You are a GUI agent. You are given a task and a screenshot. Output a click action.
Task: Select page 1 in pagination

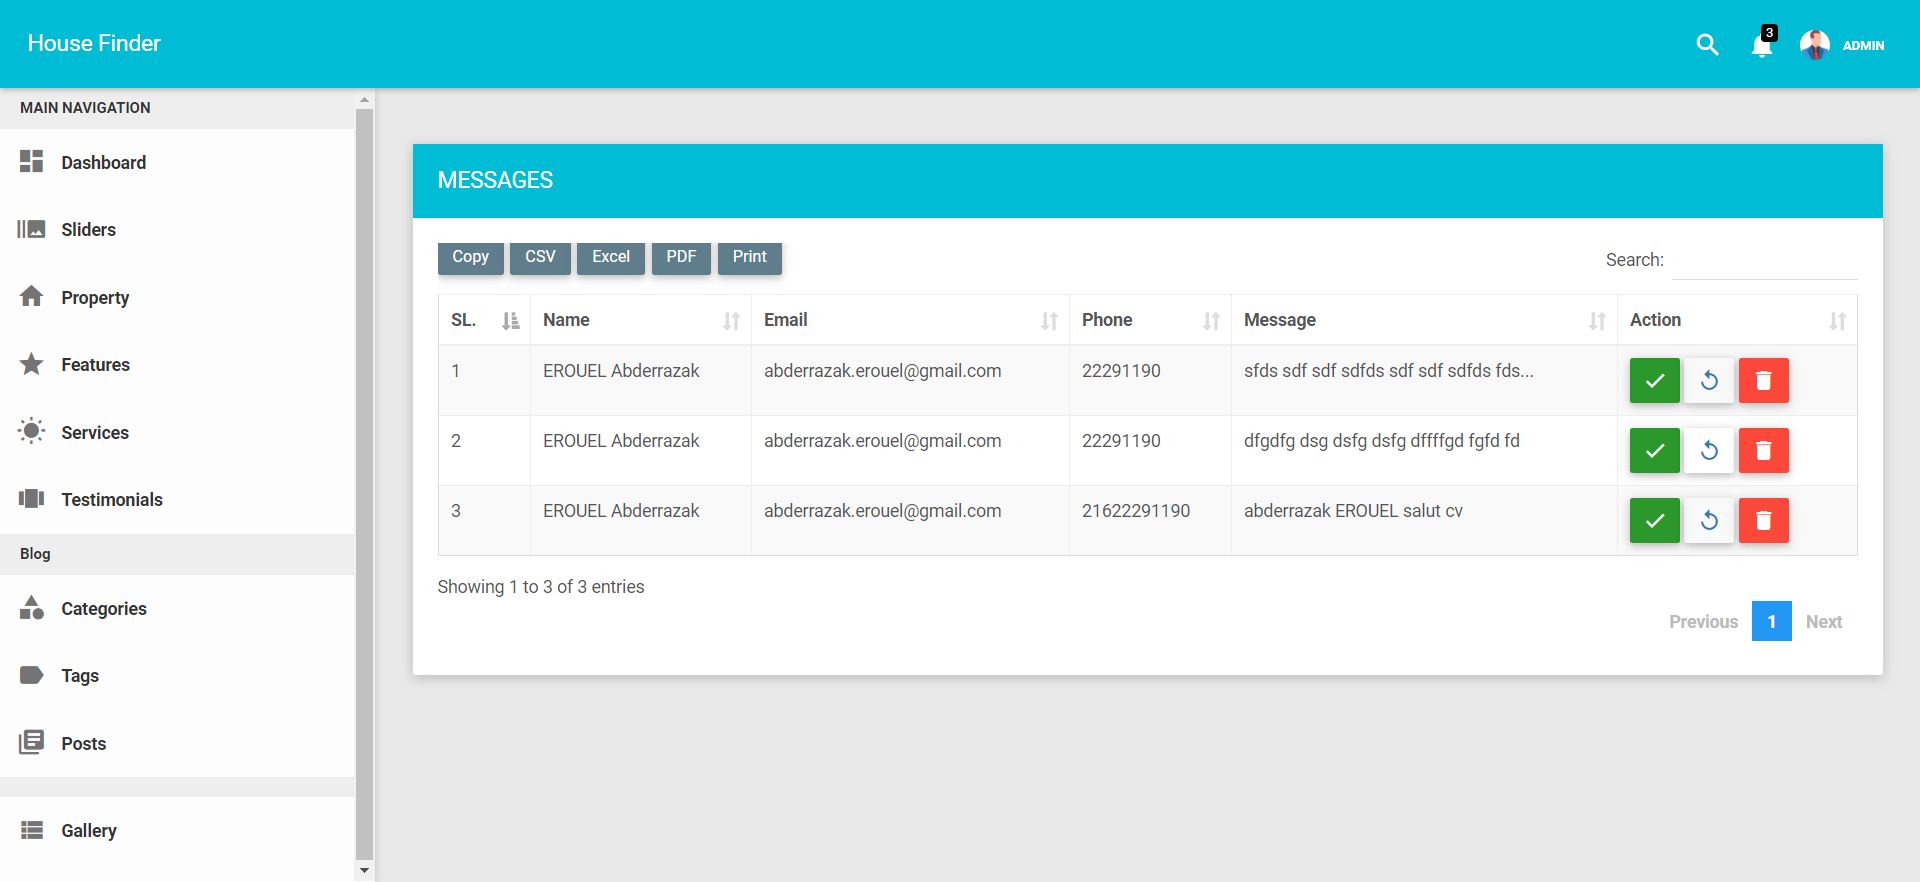1772,622
